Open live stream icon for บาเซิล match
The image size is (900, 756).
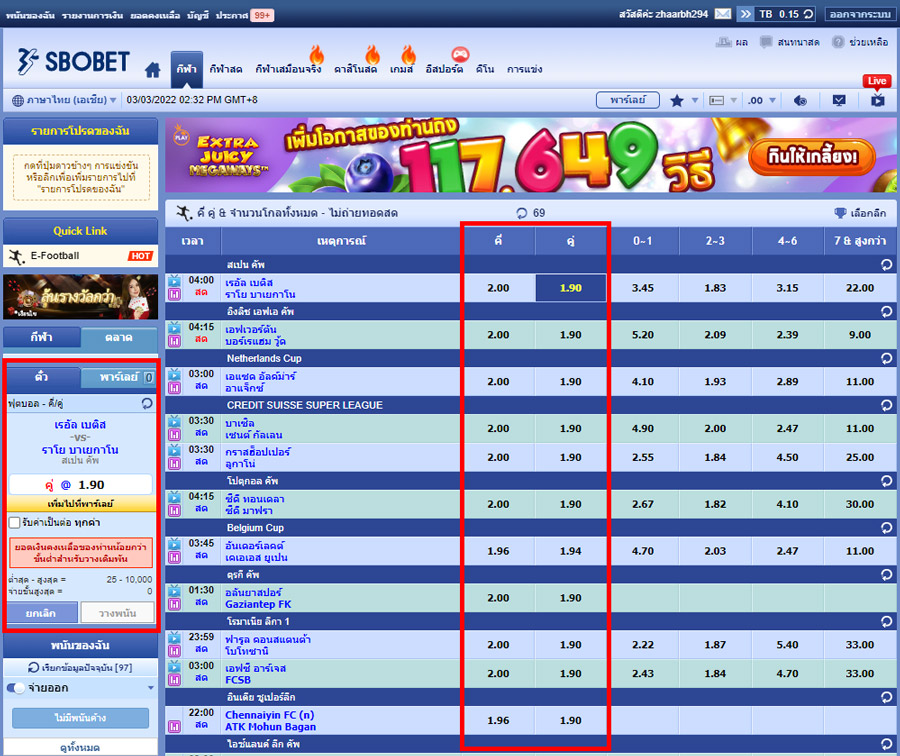pos(174,421)
